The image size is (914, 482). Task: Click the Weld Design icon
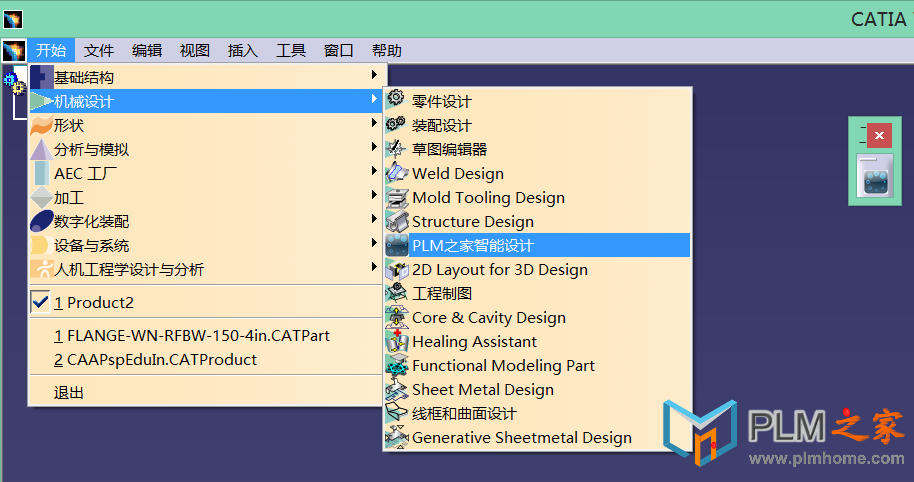coord(396,173)
